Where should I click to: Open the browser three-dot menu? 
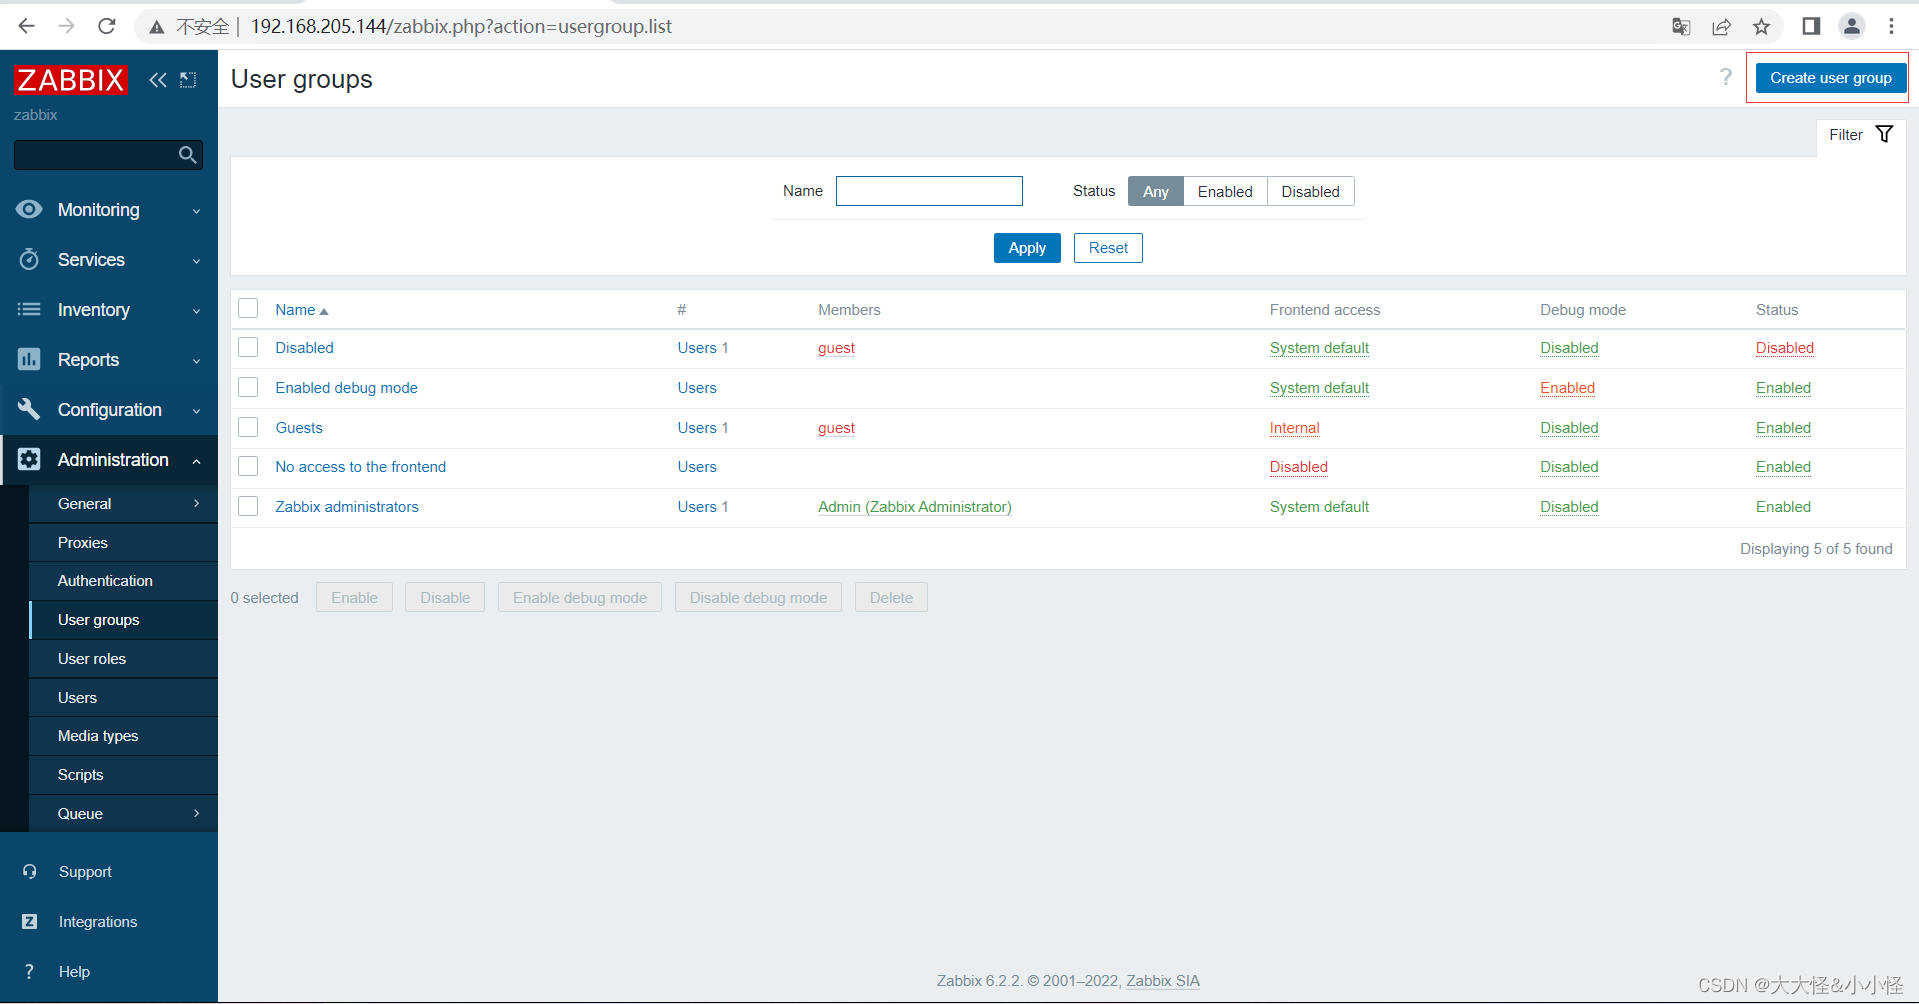click(x=1891, y=26)
